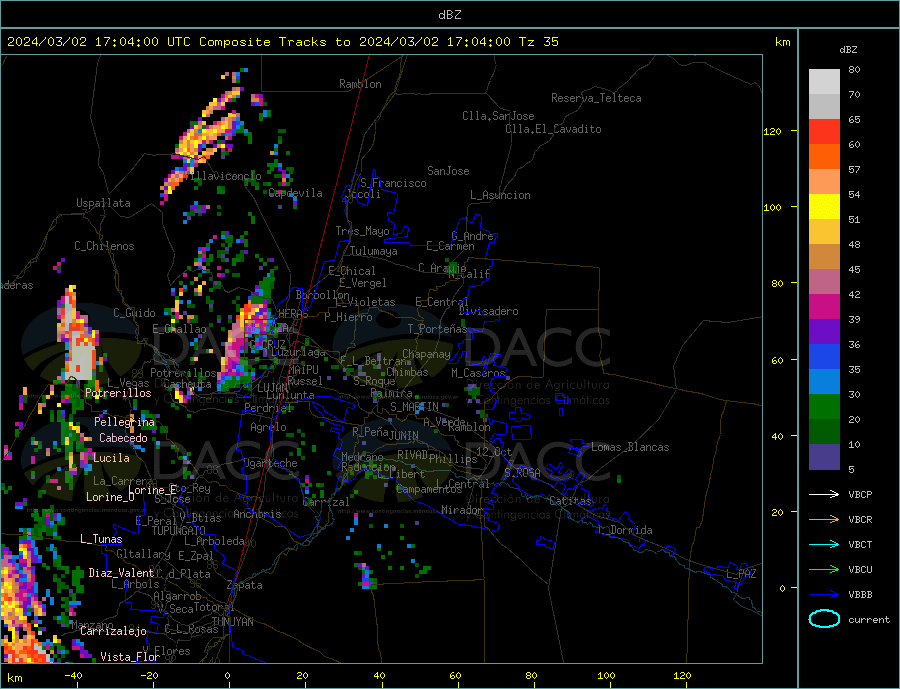Image resolution: width=900 pixels, height=689 pixels.
Task: Click the Diaz_Valent label
Action: click(x=121, y=573)
